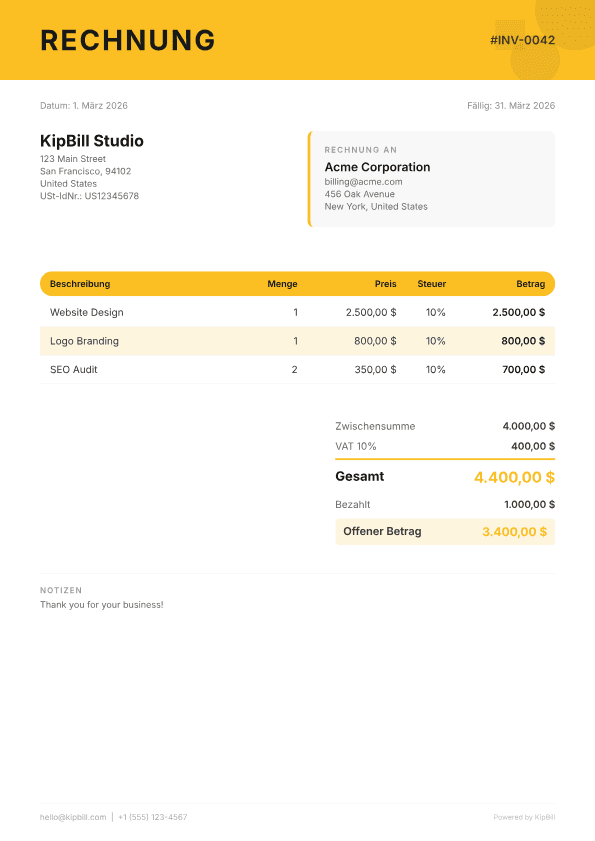Click the Betrag column header

531,284
